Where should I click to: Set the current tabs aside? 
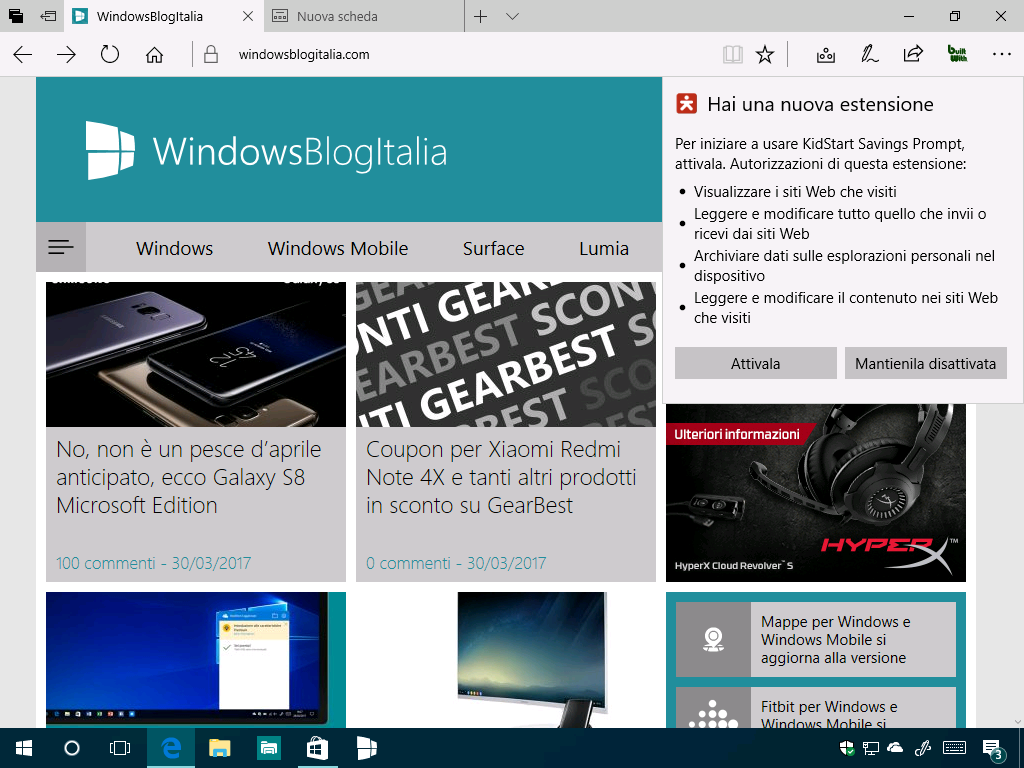[48, 16]
